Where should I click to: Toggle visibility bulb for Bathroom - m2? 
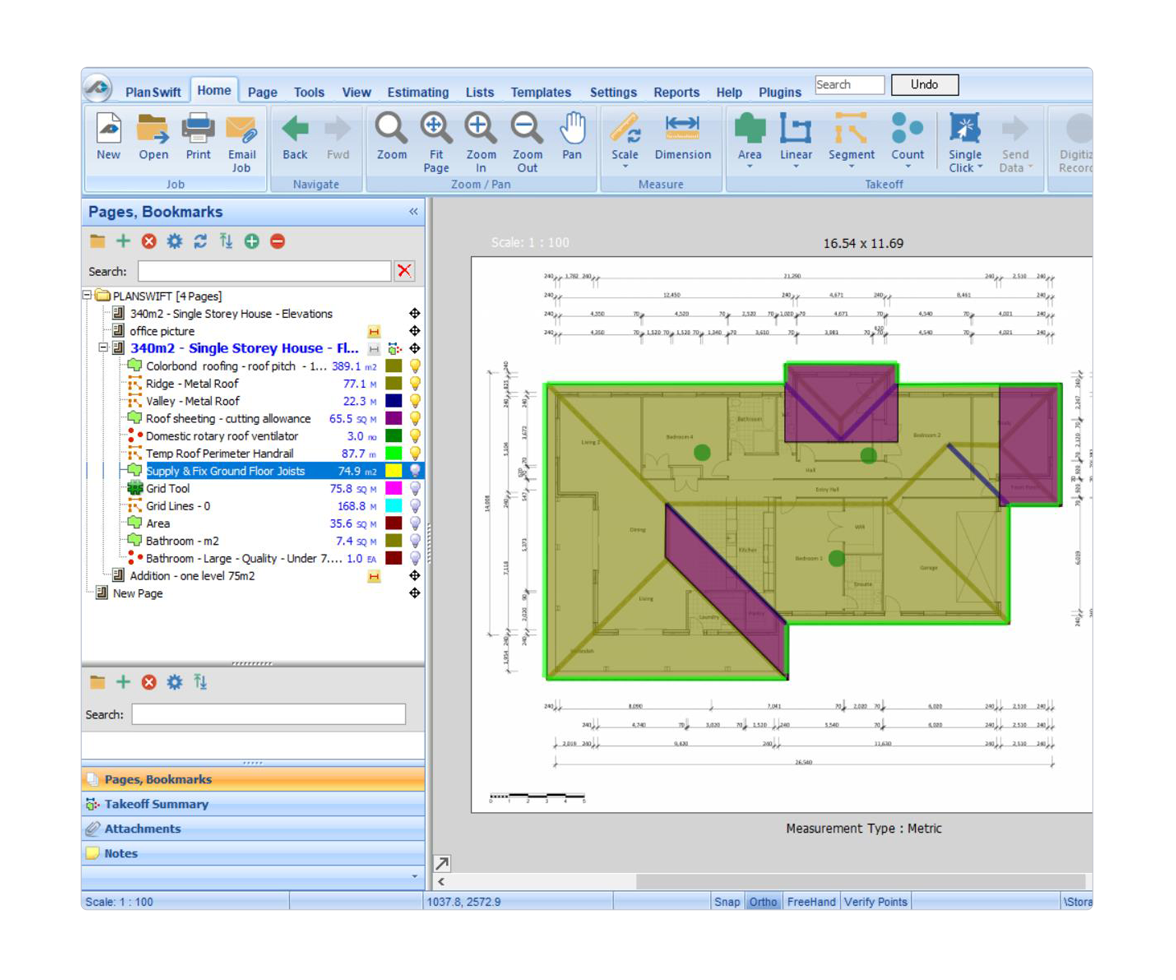pos(415,541)
